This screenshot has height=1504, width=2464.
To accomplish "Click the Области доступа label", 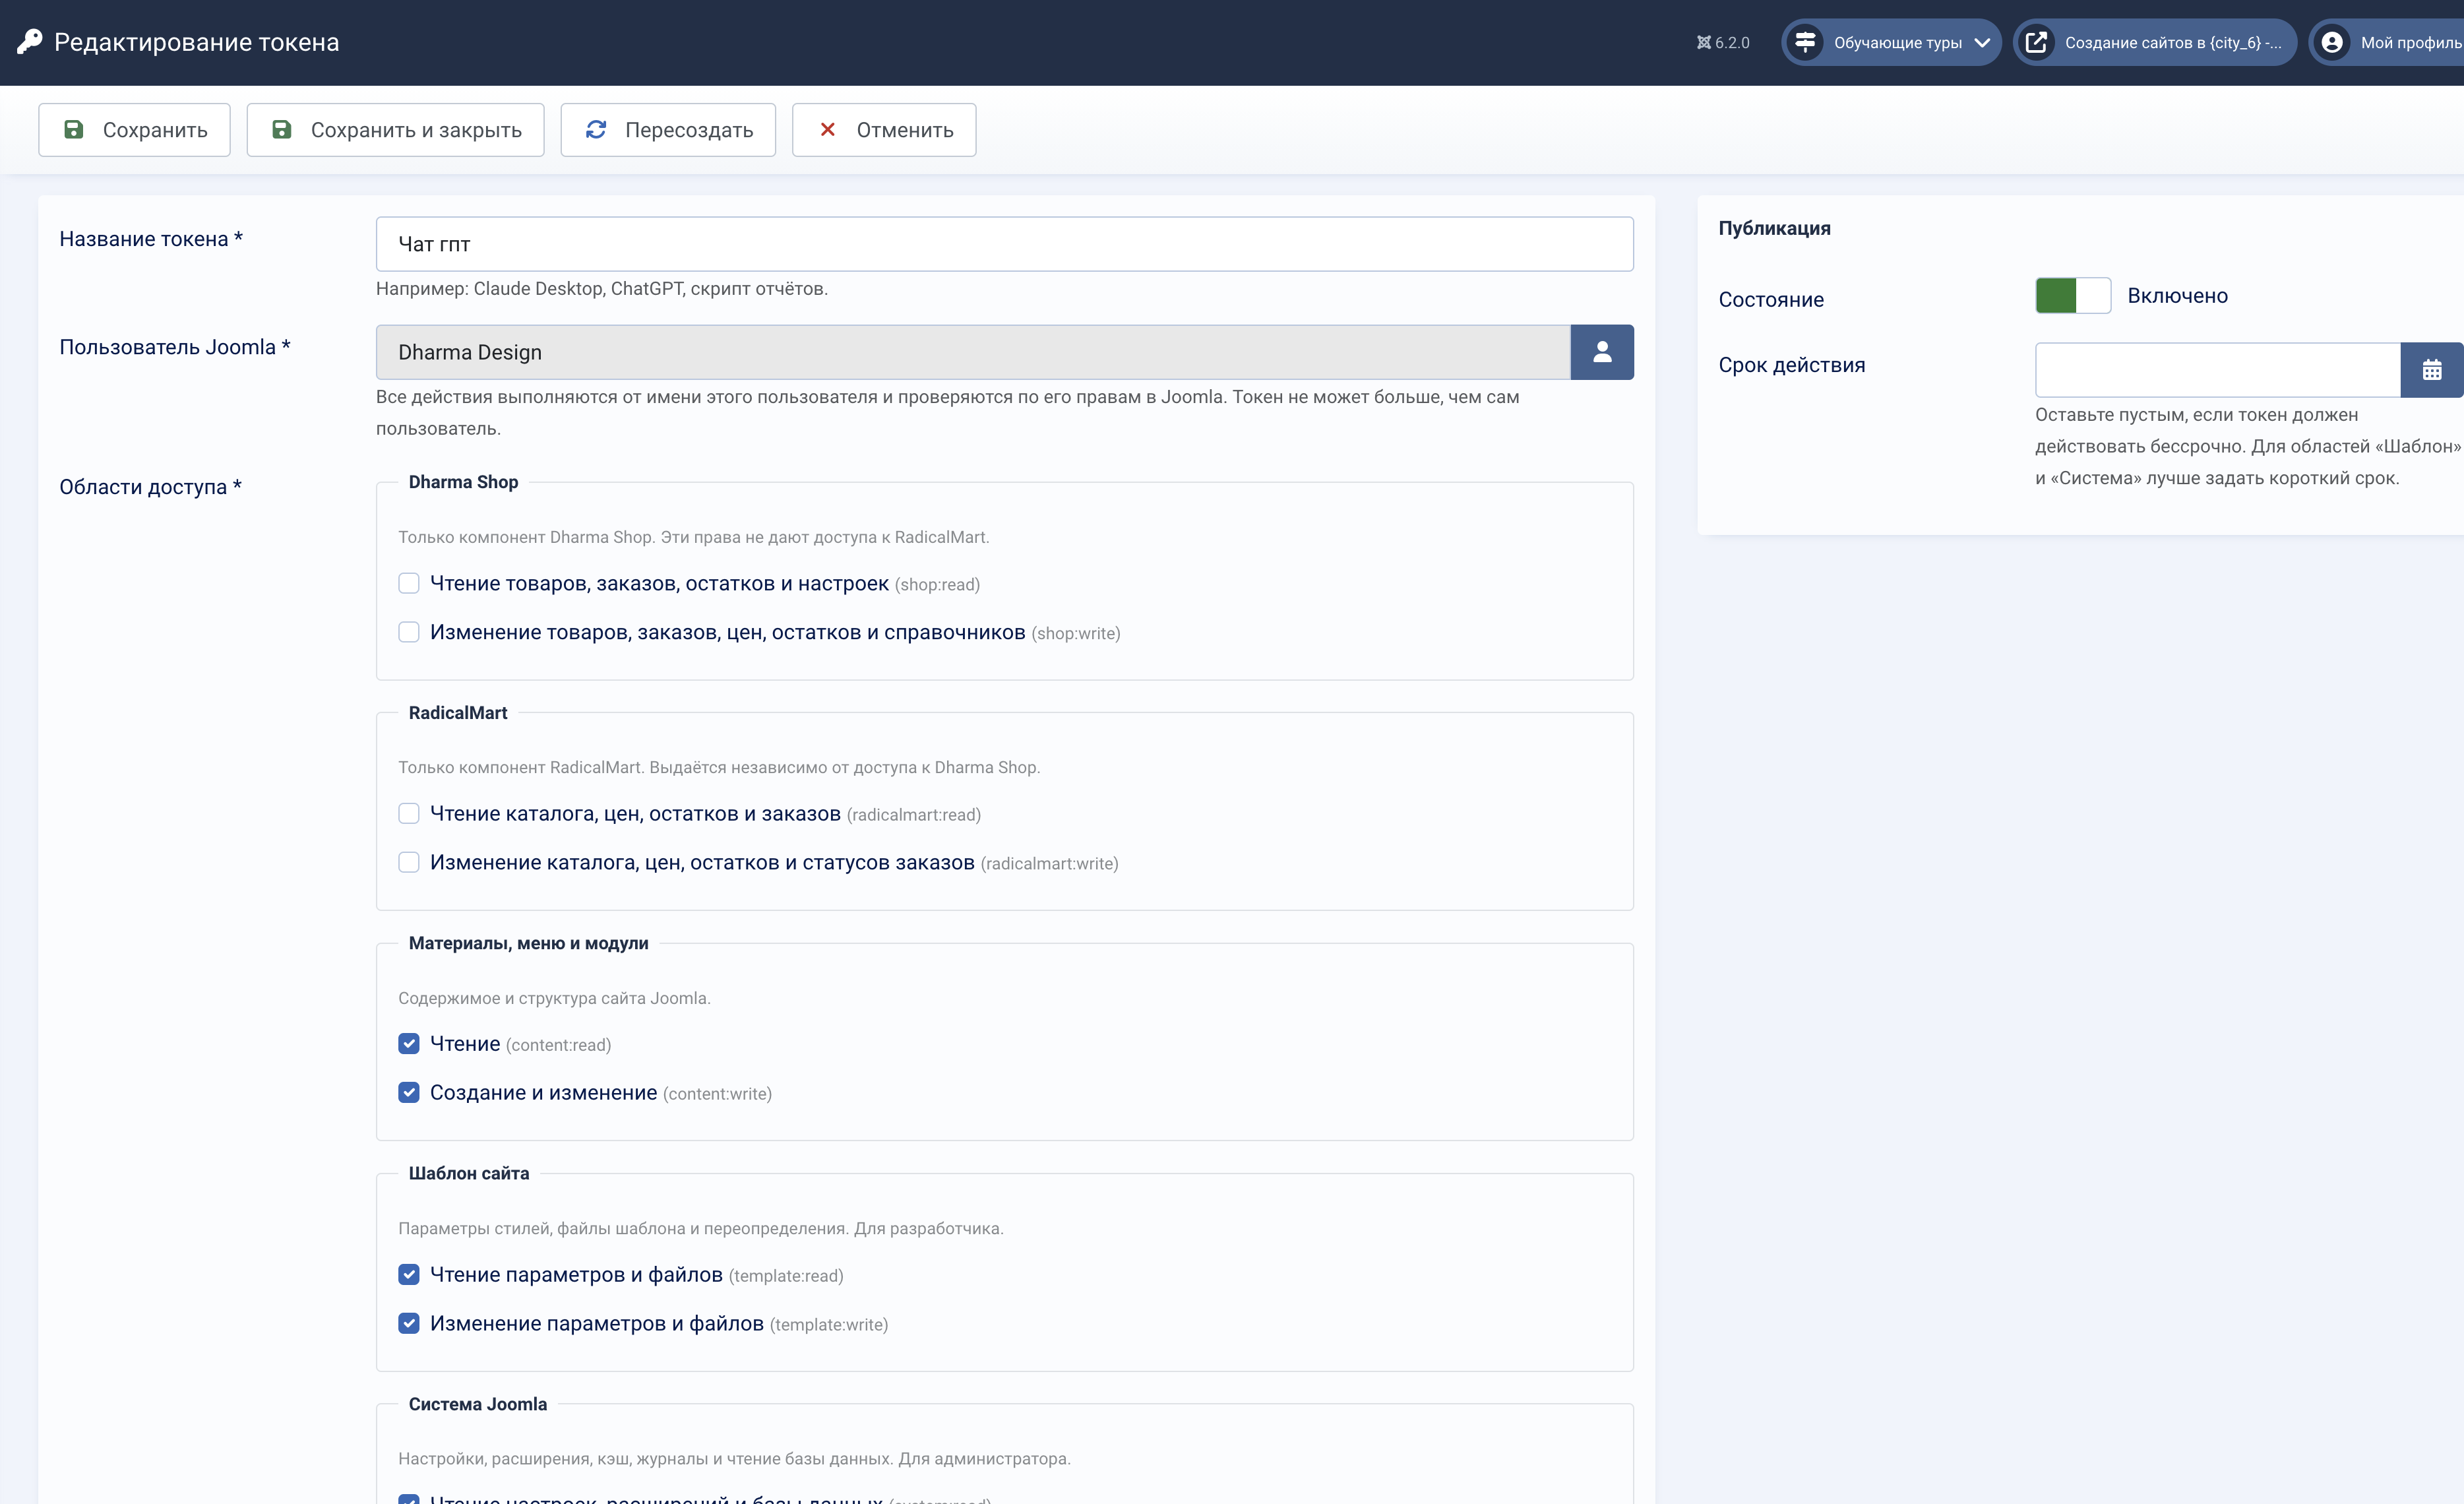I will coord(150,487).
